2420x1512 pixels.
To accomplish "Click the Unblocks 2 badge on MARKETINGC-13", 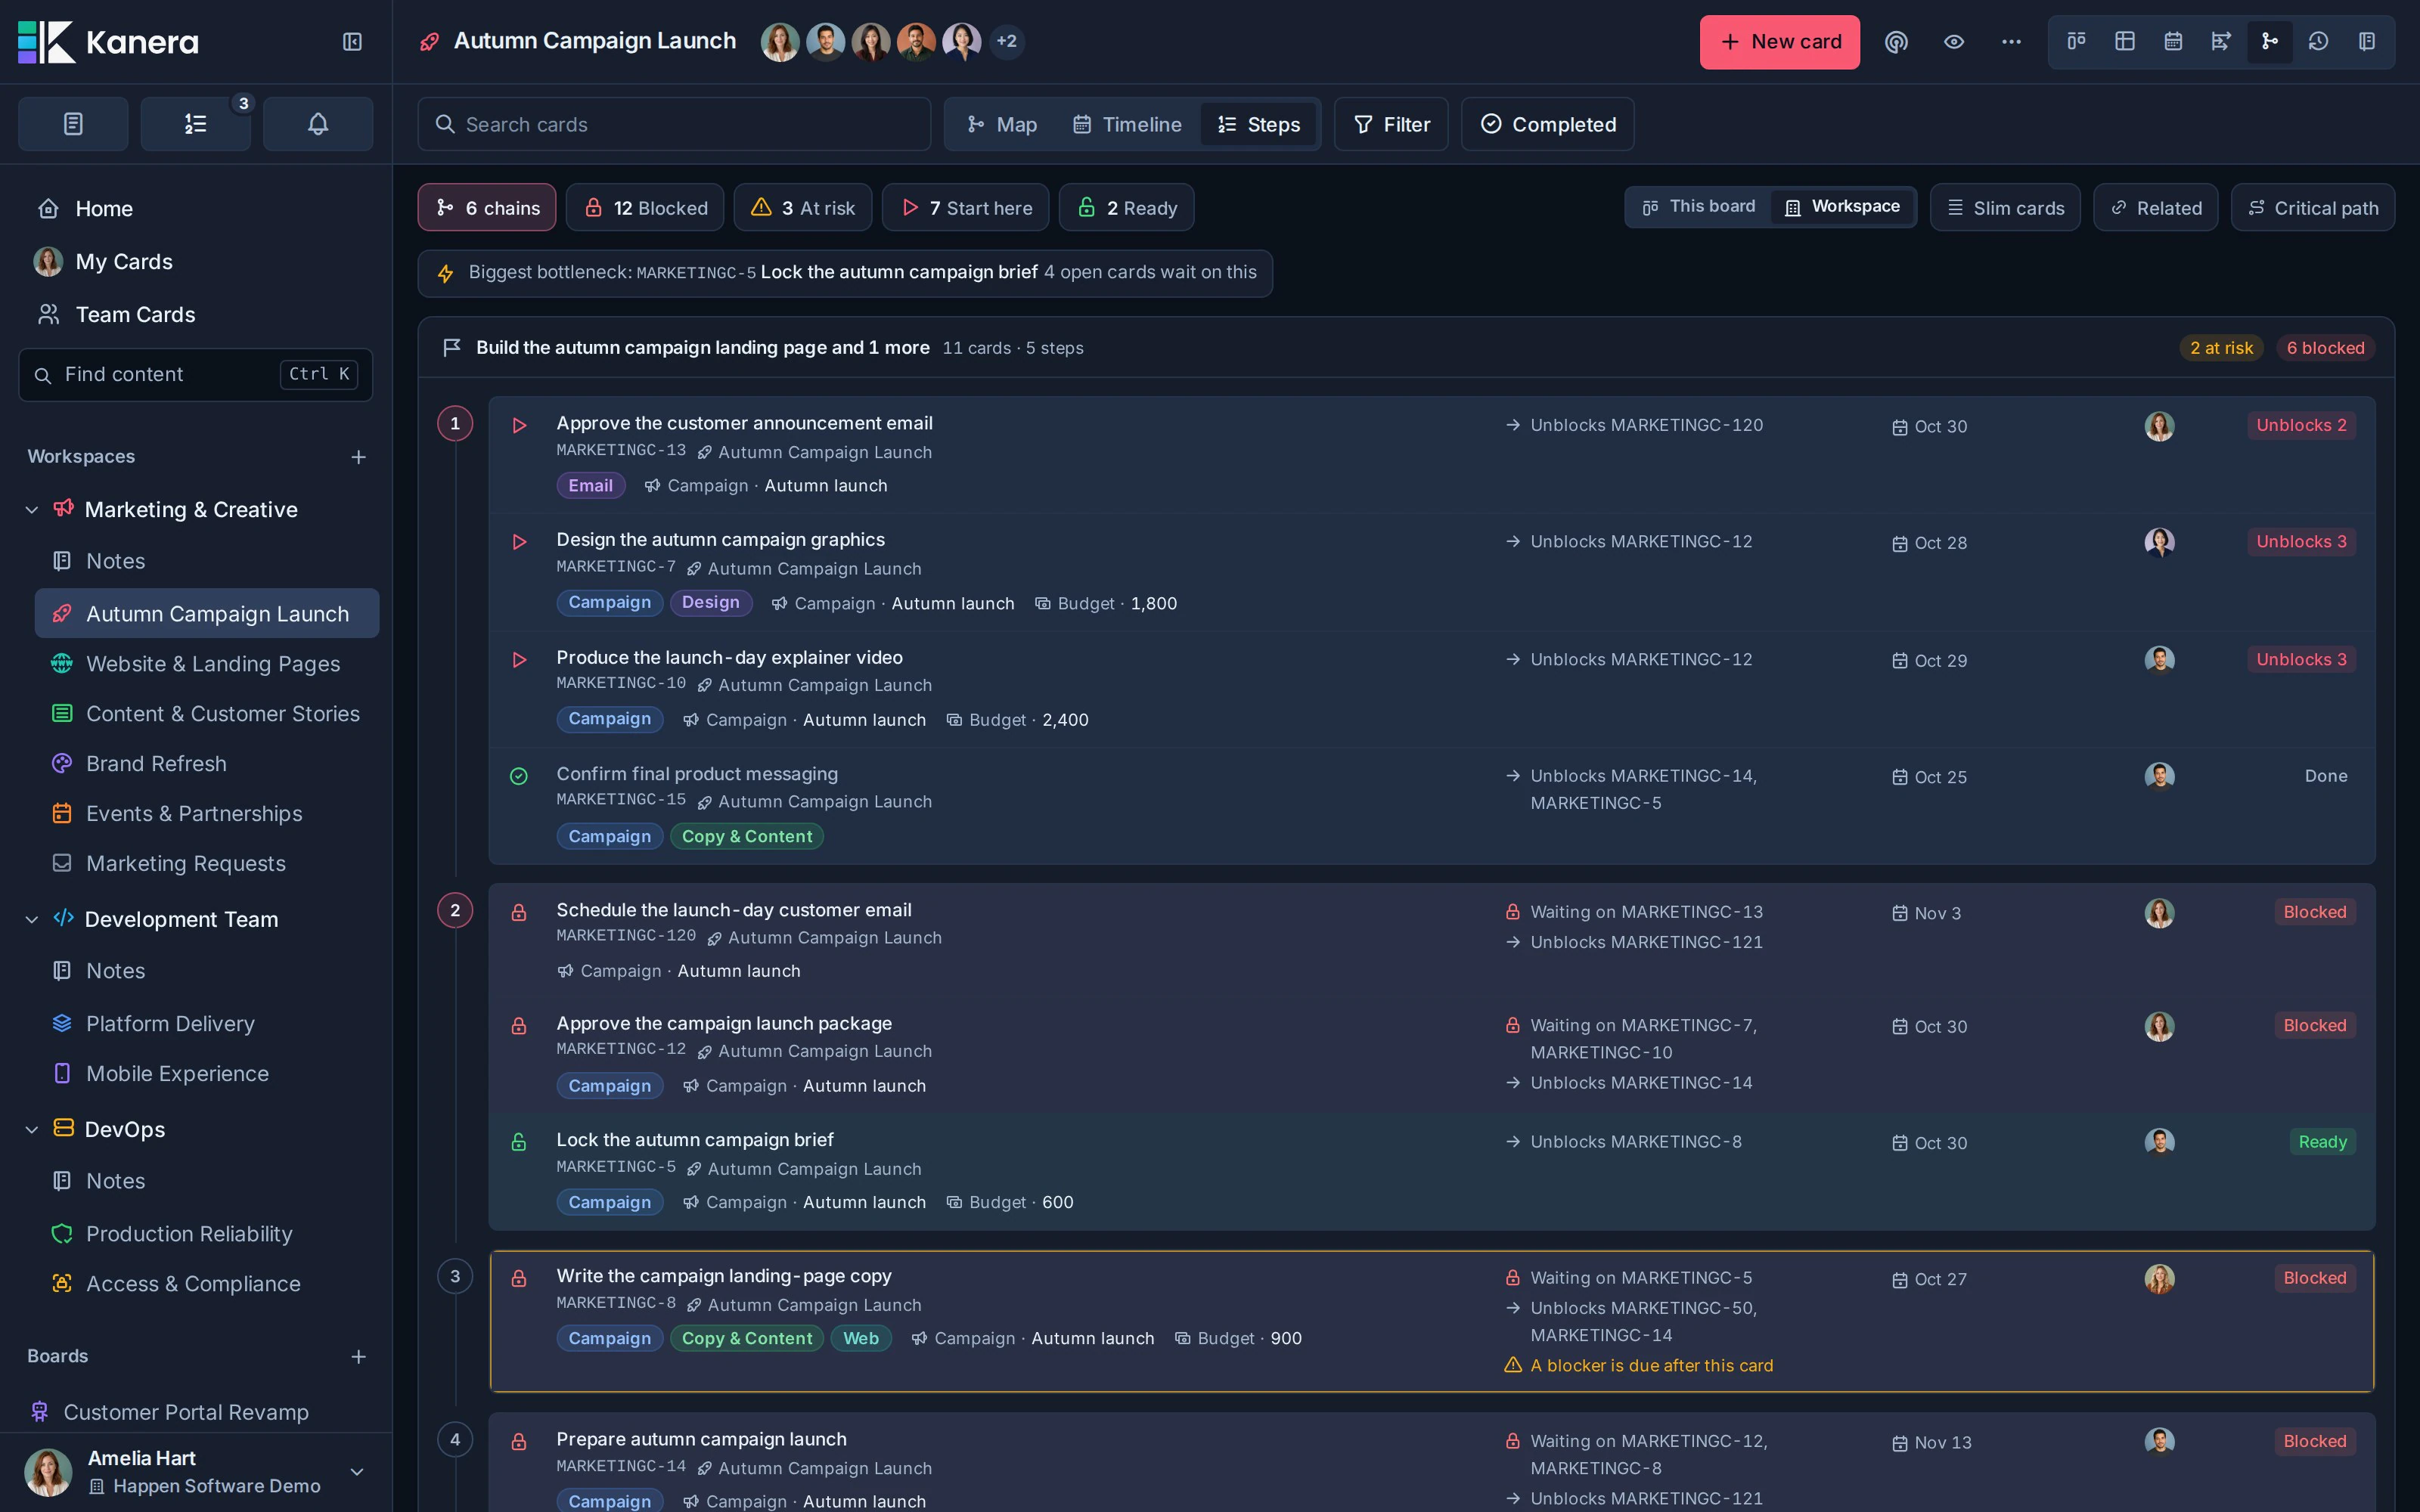I will tap(2301, 425).
